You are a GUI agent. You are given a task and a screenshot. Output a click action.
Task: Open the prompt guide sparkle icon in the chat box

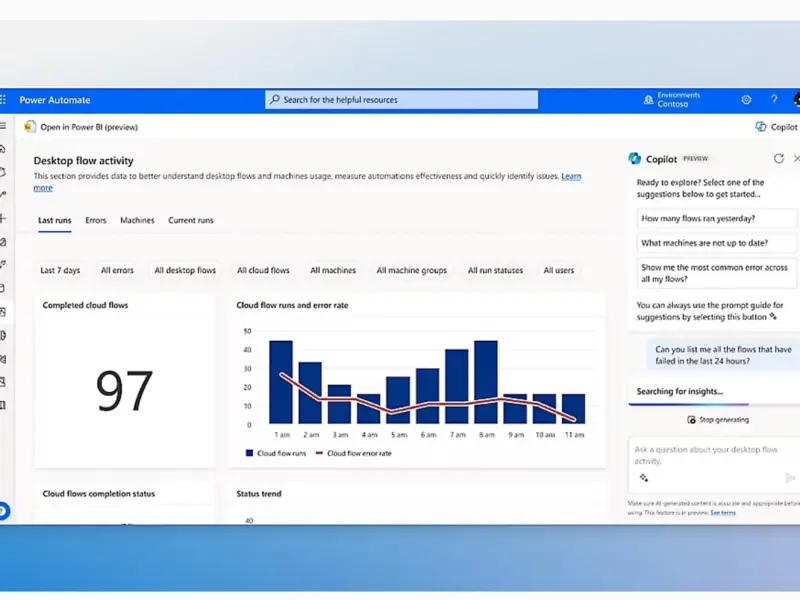644,478
